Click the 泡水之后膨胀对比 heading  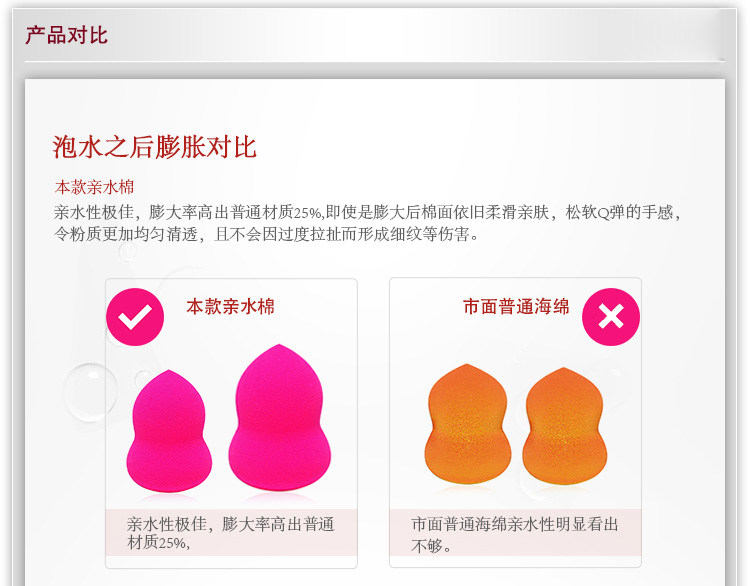[154, 147]
